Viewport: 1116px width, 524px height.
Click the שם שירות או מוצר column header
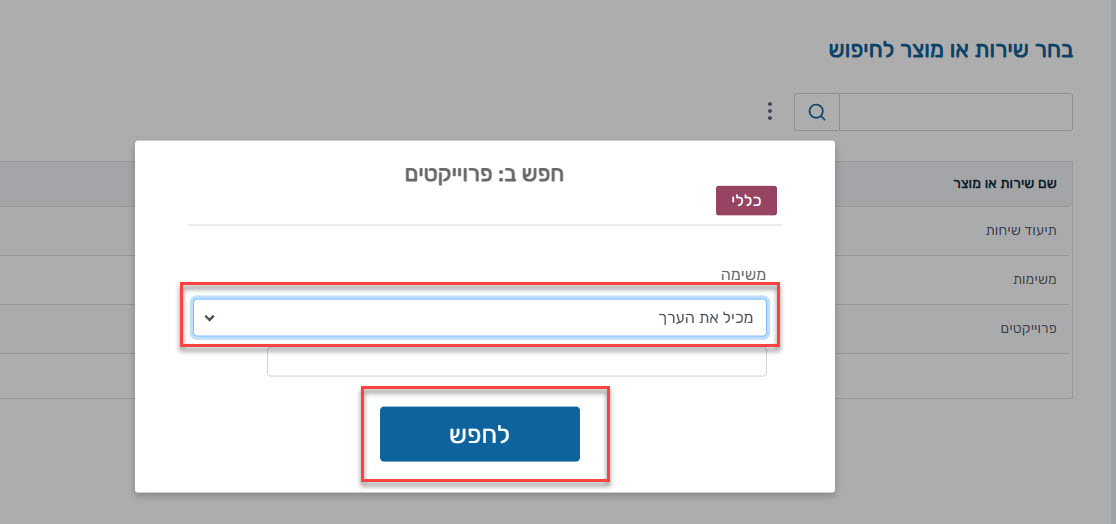[1004, 184]
